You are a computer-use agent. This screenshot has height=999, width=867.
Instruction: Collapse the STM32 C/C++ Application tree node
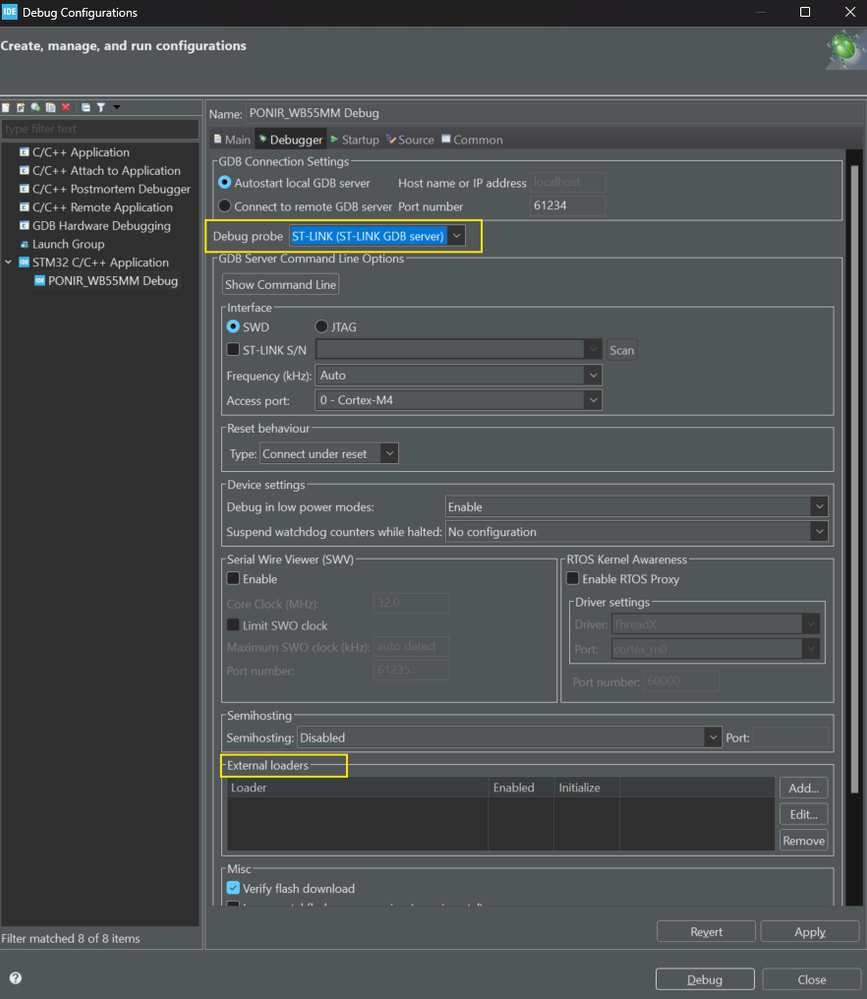9,263
